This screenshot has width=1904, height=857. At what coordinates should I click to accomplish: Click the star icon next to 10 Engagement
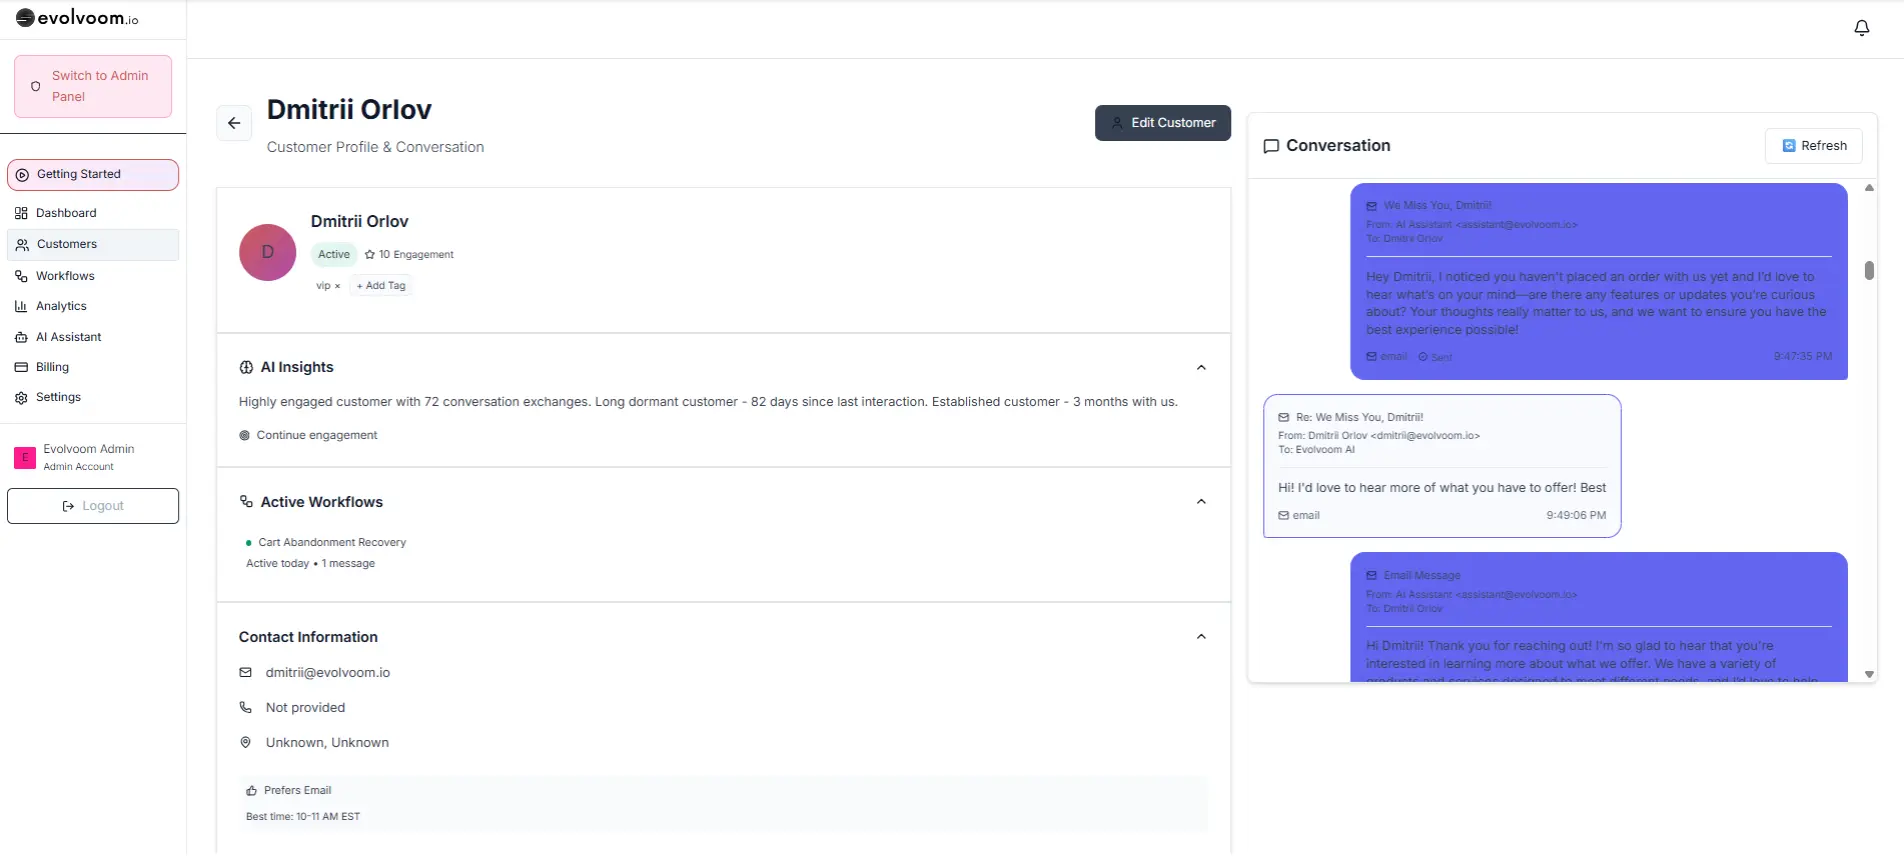[x=370, y=255]
